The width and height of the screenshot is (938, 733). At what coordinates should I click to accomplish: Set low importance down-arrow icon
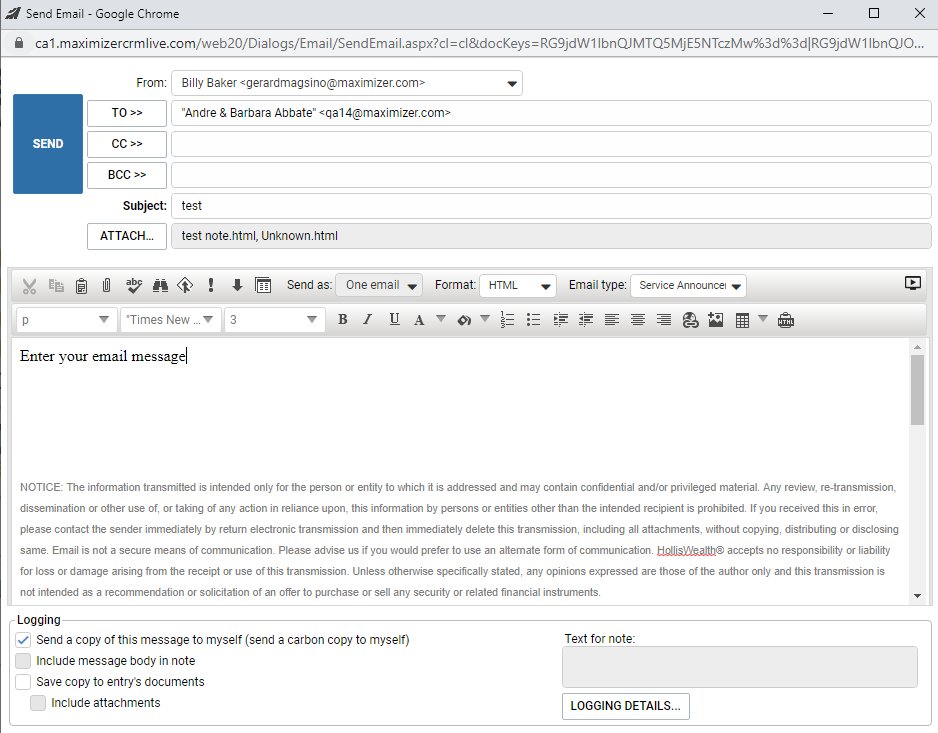click(x=237, y=285)
